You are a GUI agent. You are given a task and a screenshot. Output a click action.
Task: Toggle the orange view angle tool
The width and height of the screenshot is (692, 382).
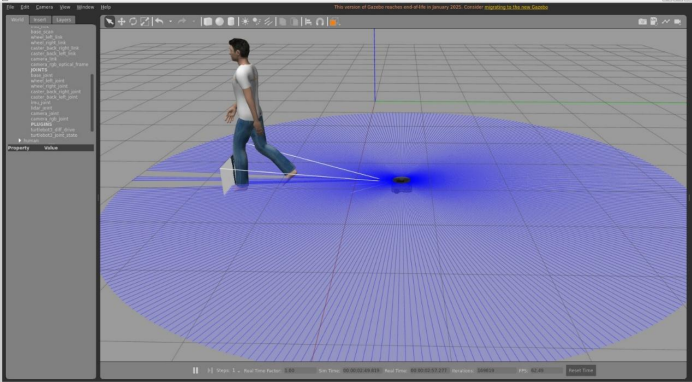(334, 22)
